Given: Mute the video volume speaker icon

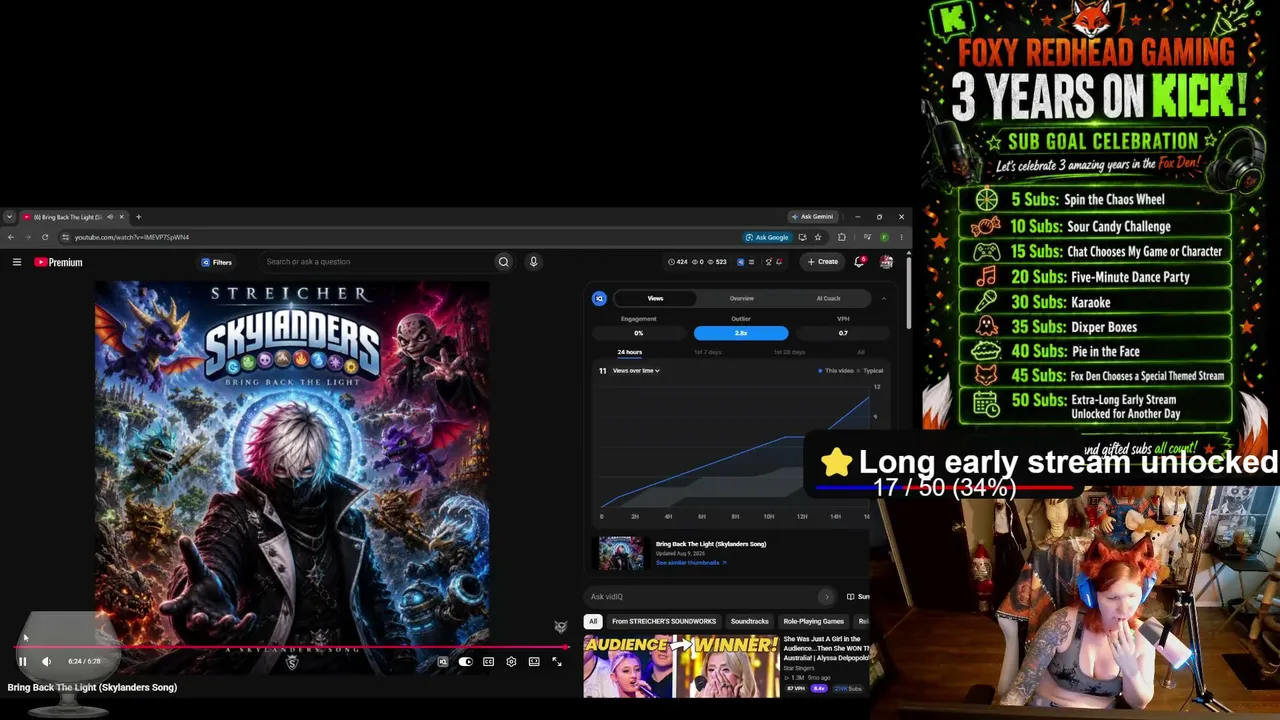Looking at the screenshot, I should [46, 661].
